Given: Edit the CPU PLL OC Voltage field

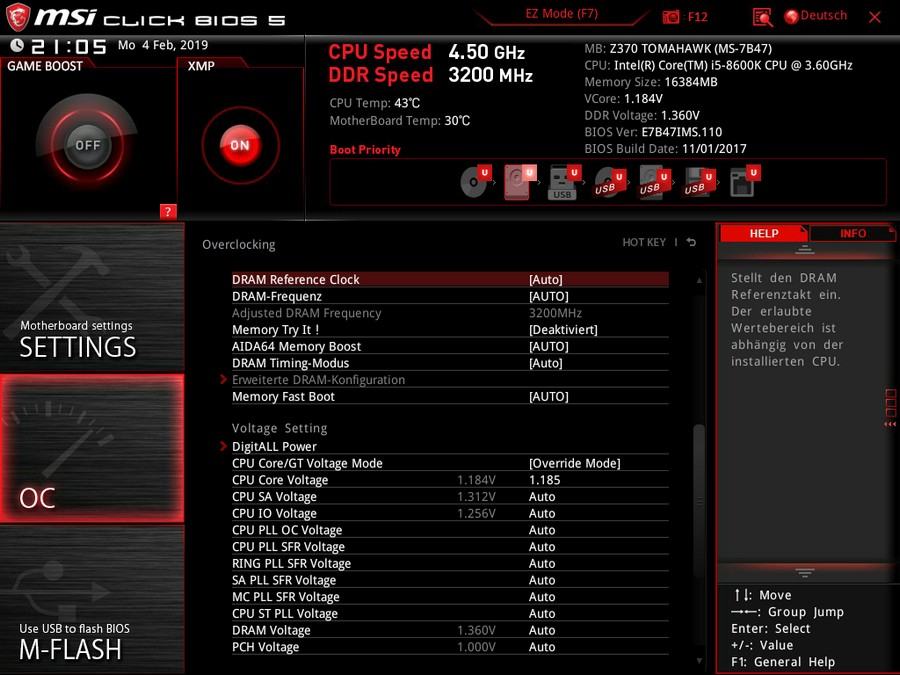Looking at the screenshot, I should tap(542, 530).
